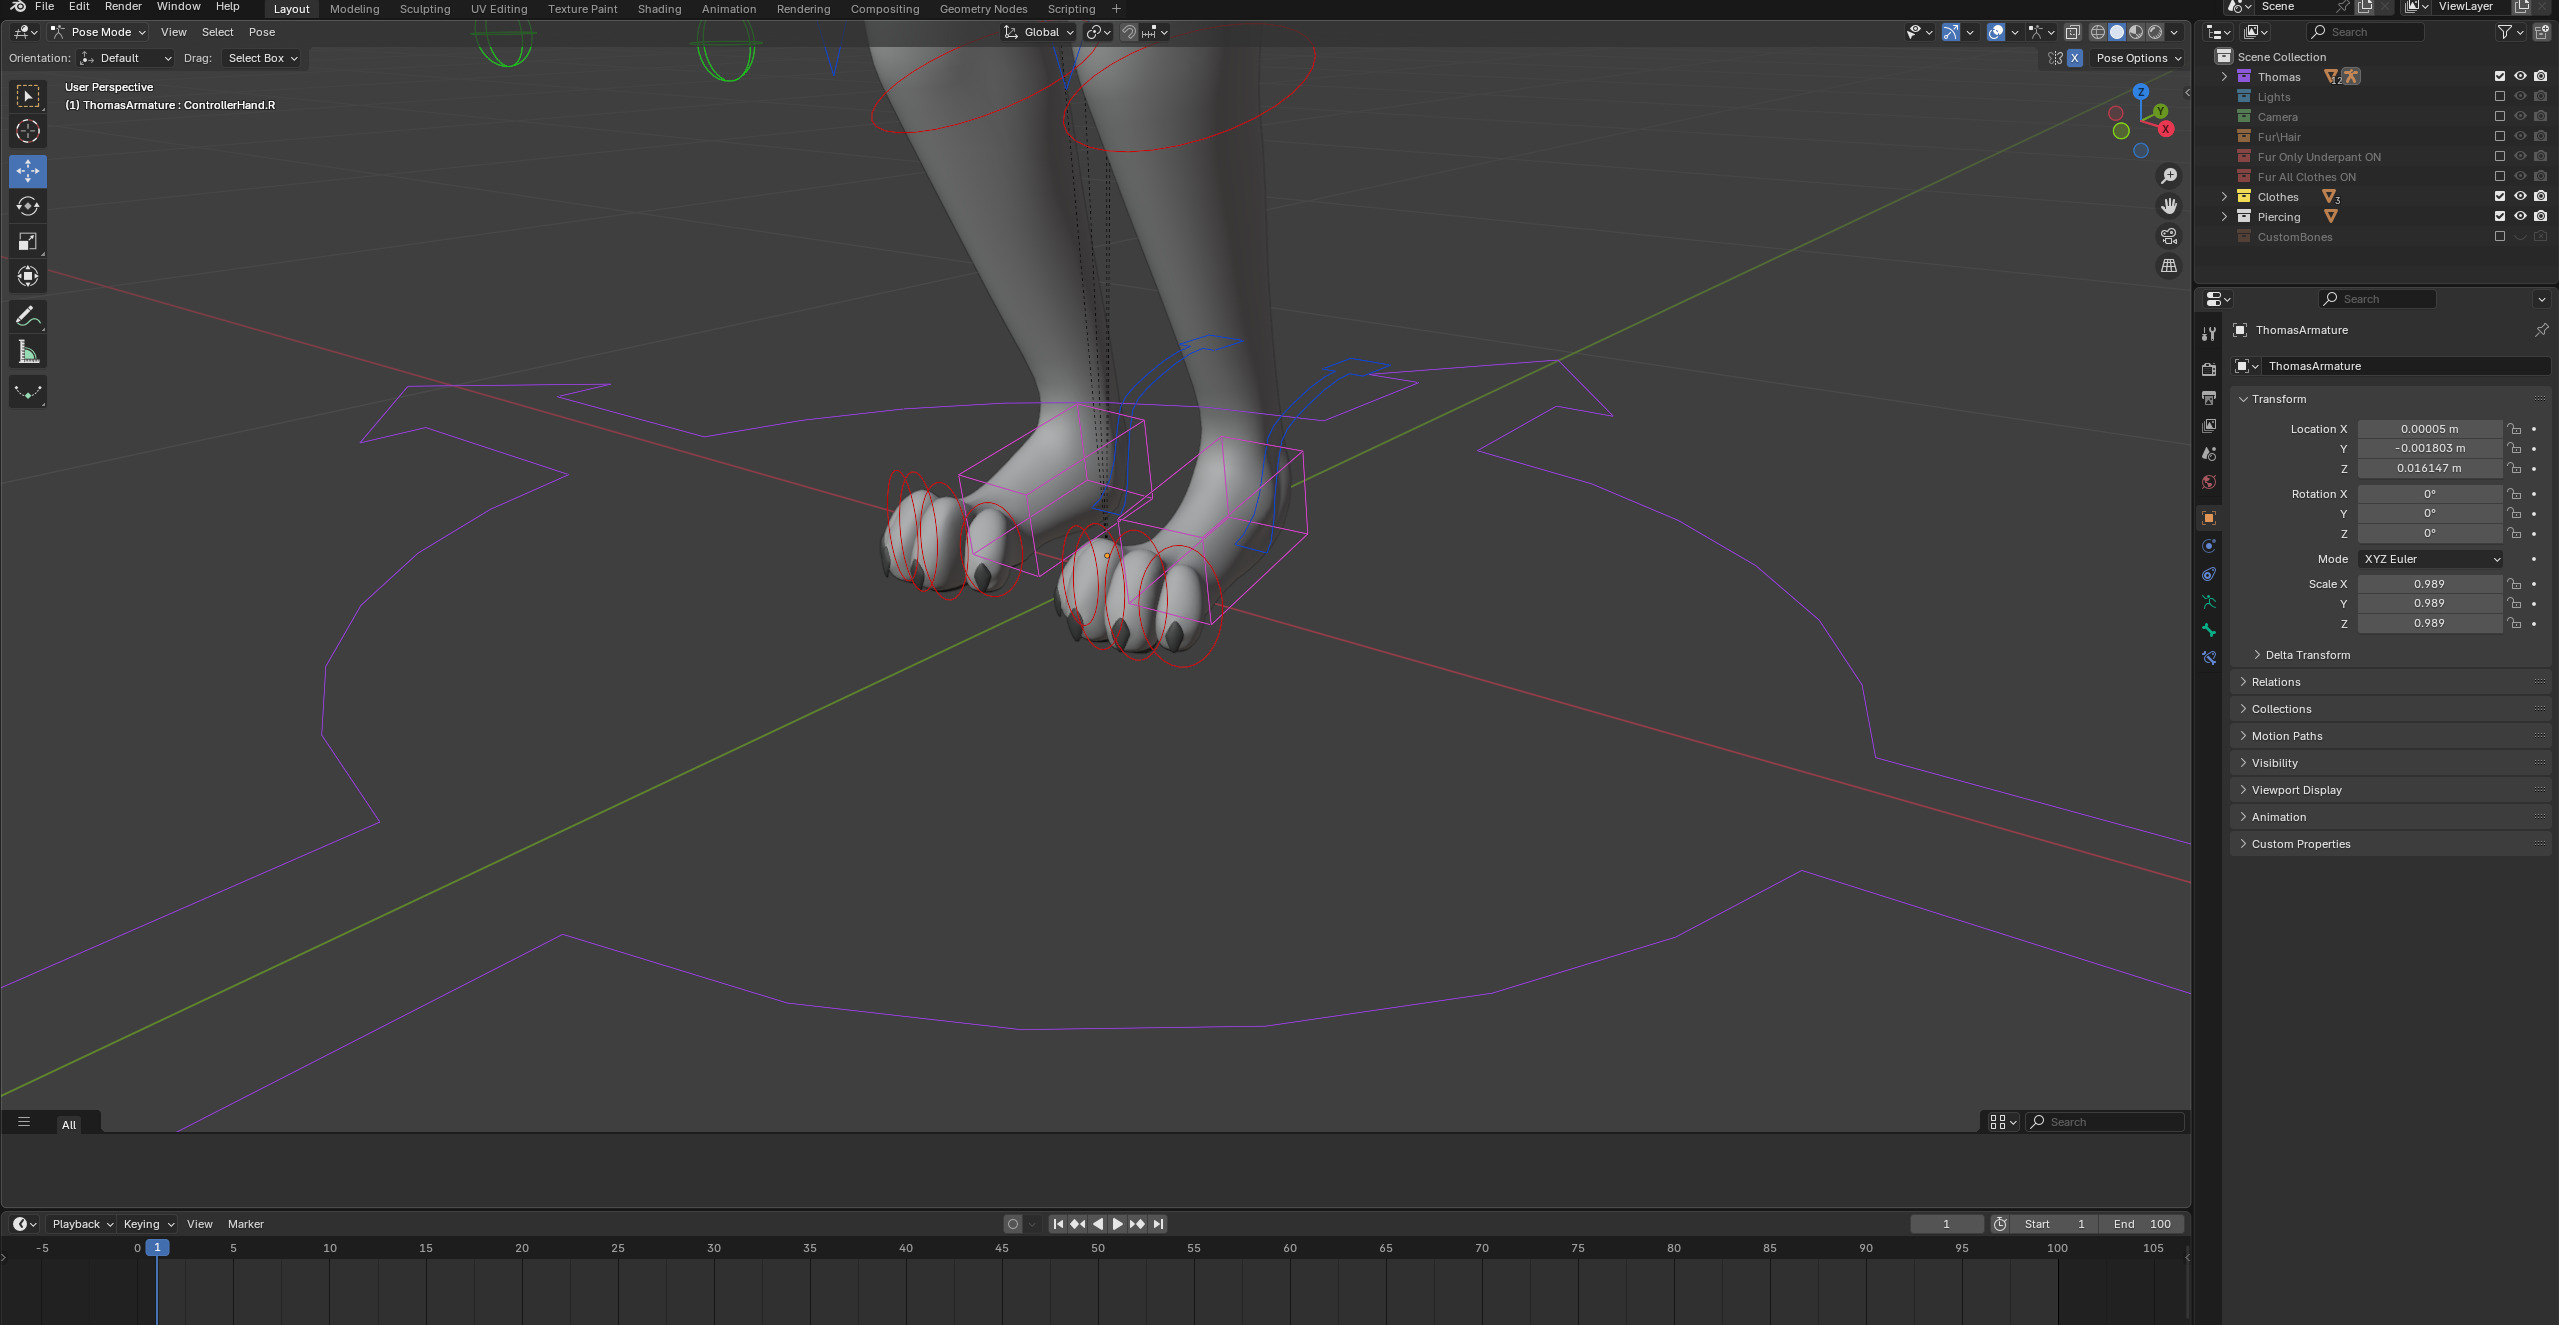Click the End frame field
The height and width of the screenshot is (1325, 2559).
(2141, 1224)
